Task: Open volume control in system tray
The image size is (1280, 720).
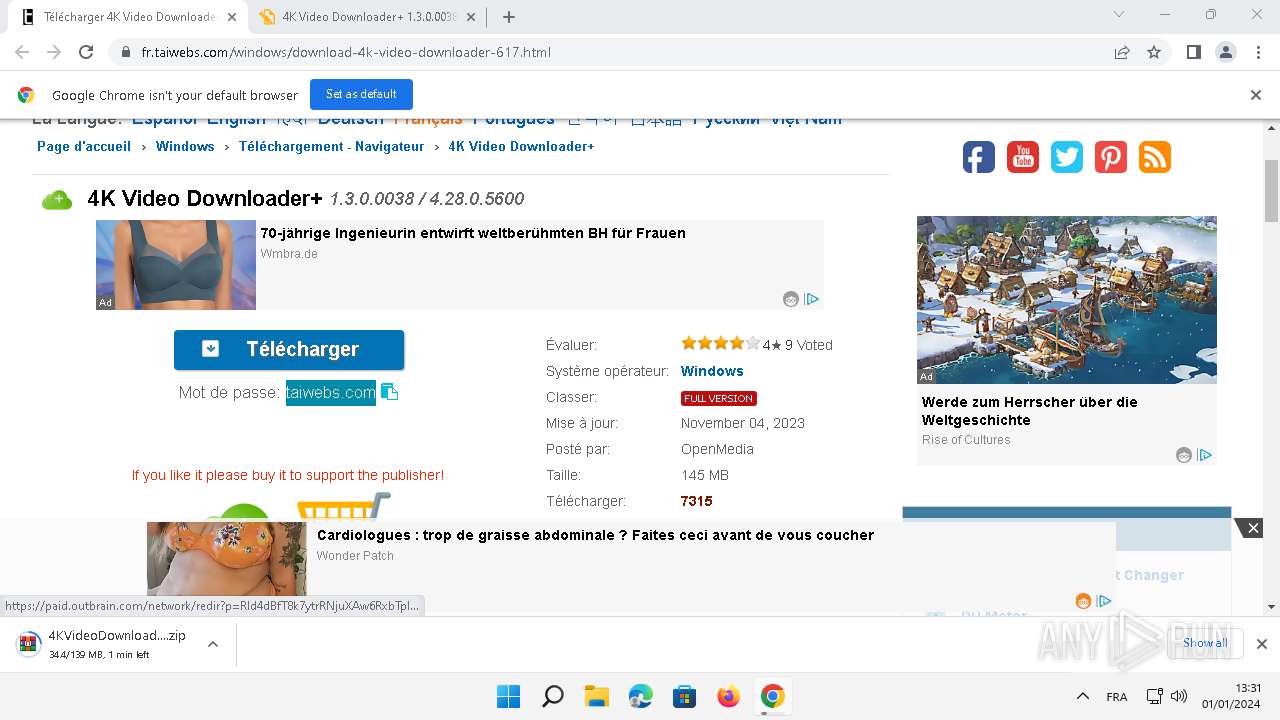Action: (1179, 696)
